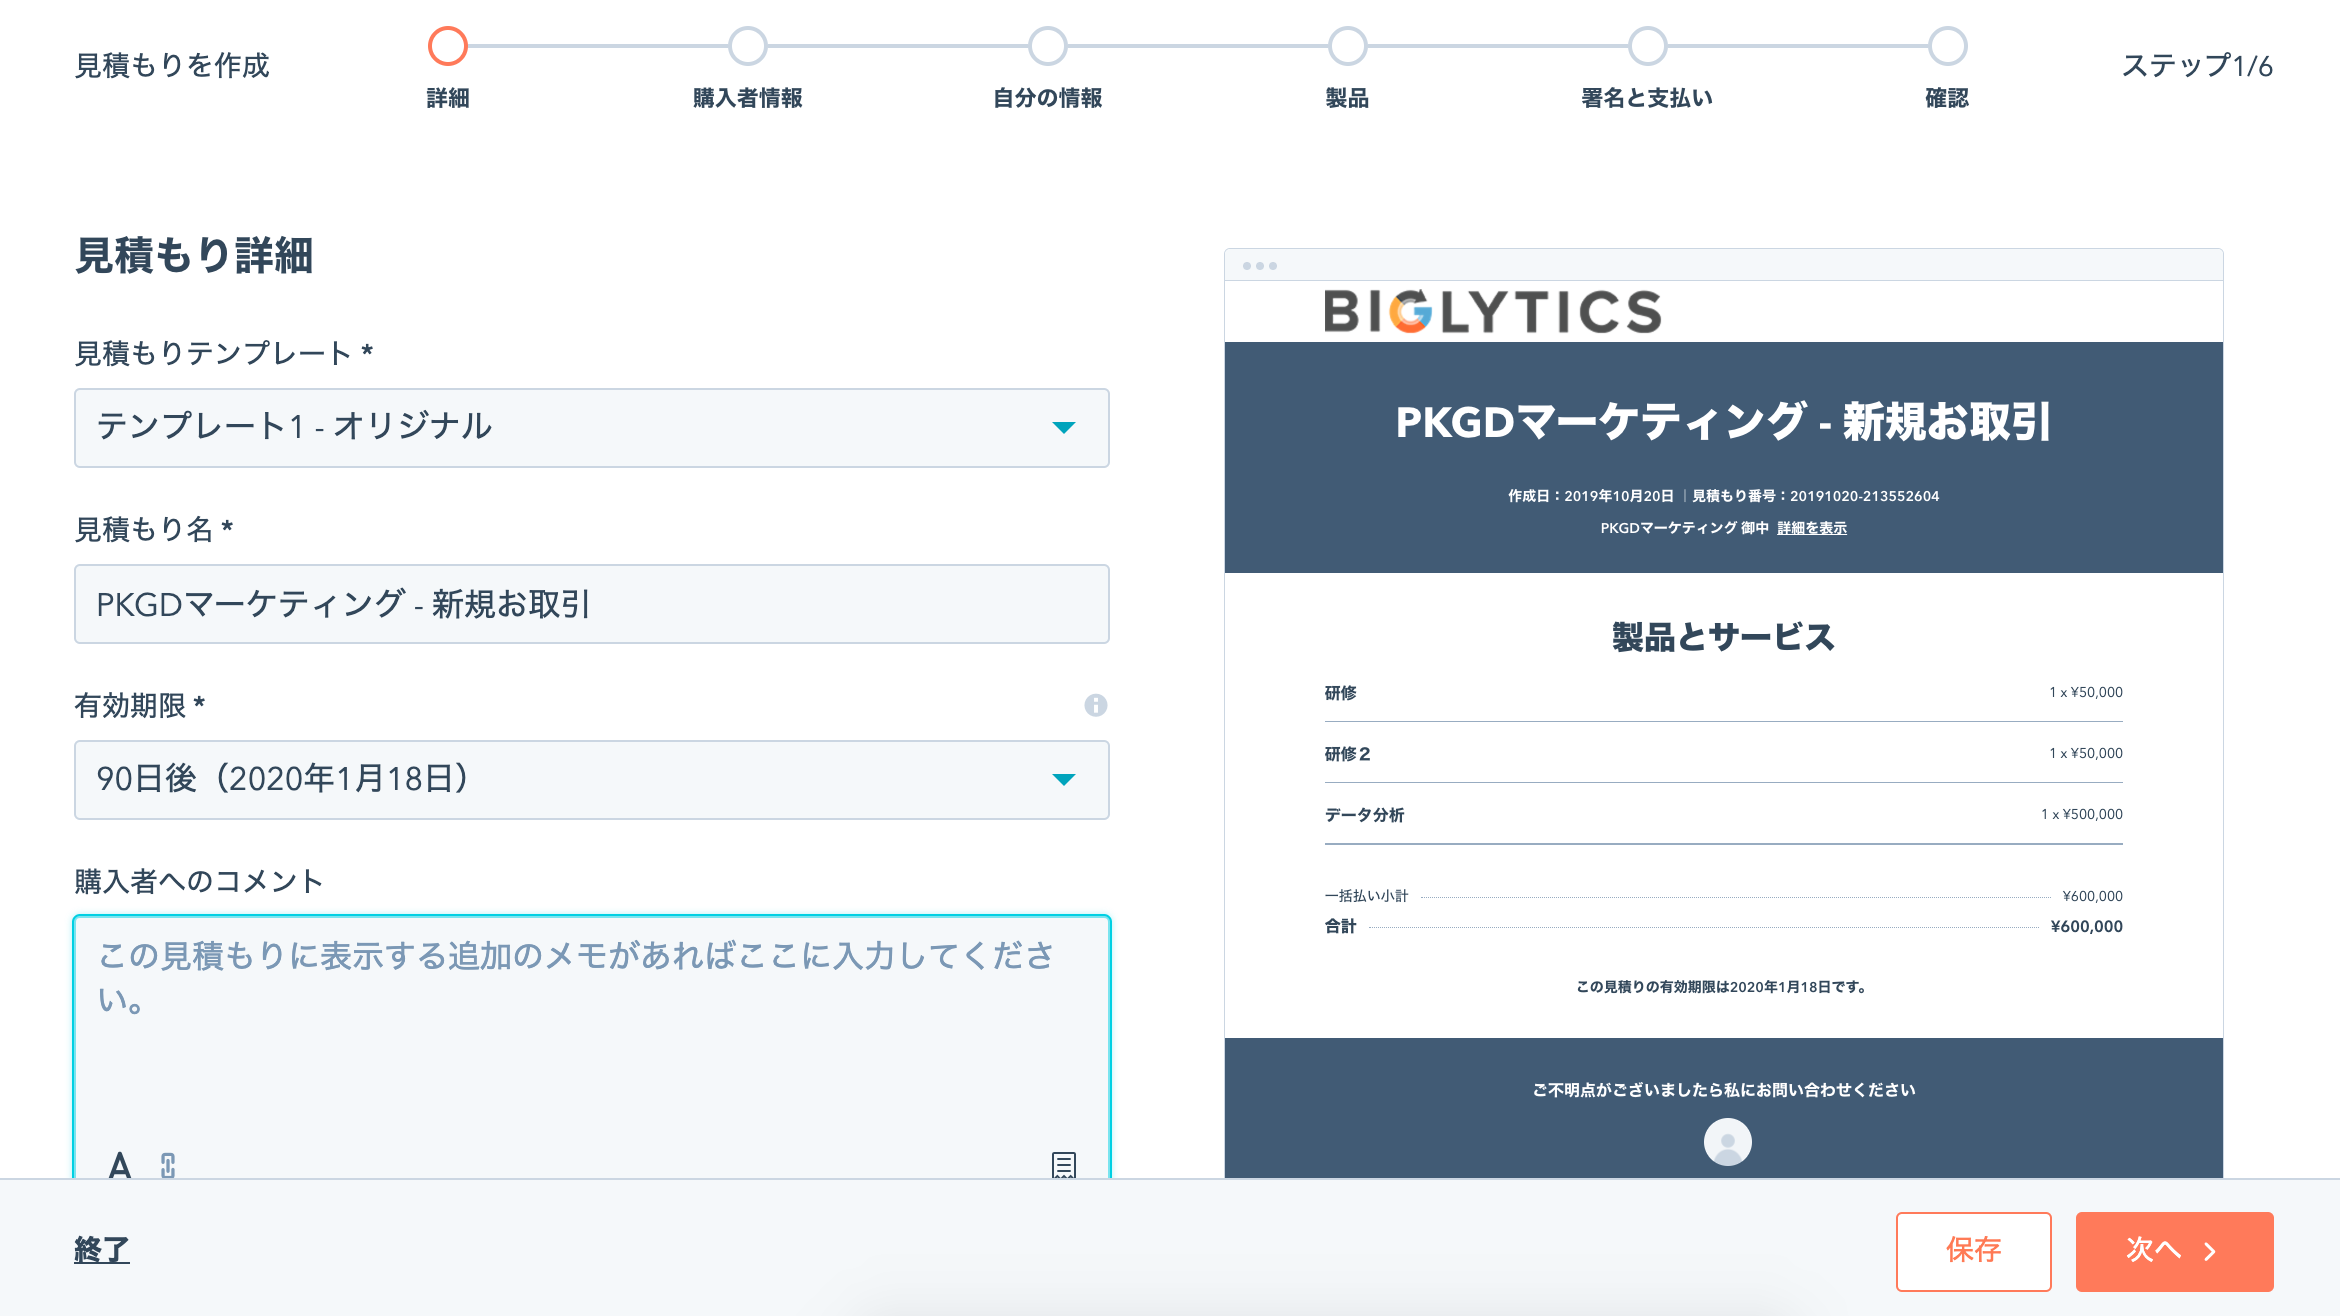Go to the 自分の情報 step label
This screenshot has width=2340, height=1316.
pyautogui.click(x=1048, y=98)
